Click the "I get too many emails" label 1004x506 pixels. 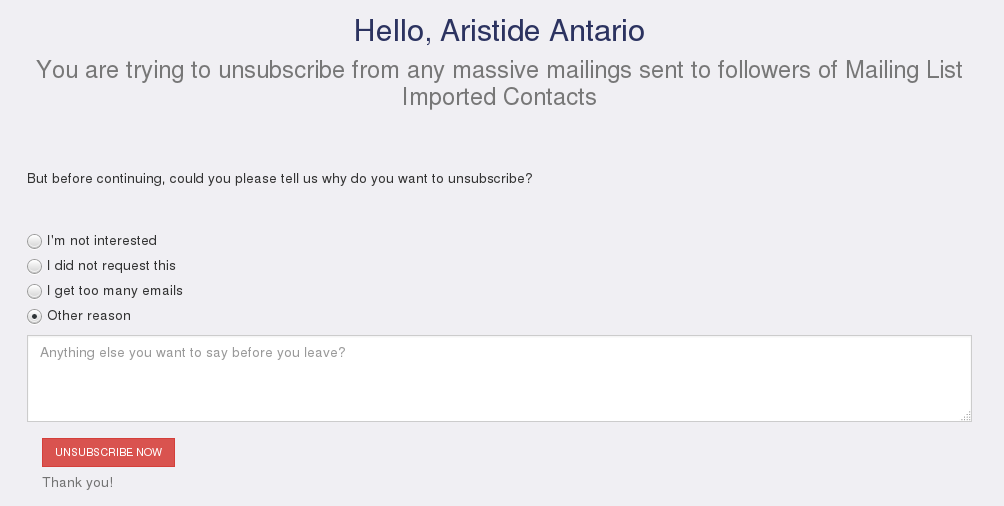pyautogui.click(x=115, y=291)
